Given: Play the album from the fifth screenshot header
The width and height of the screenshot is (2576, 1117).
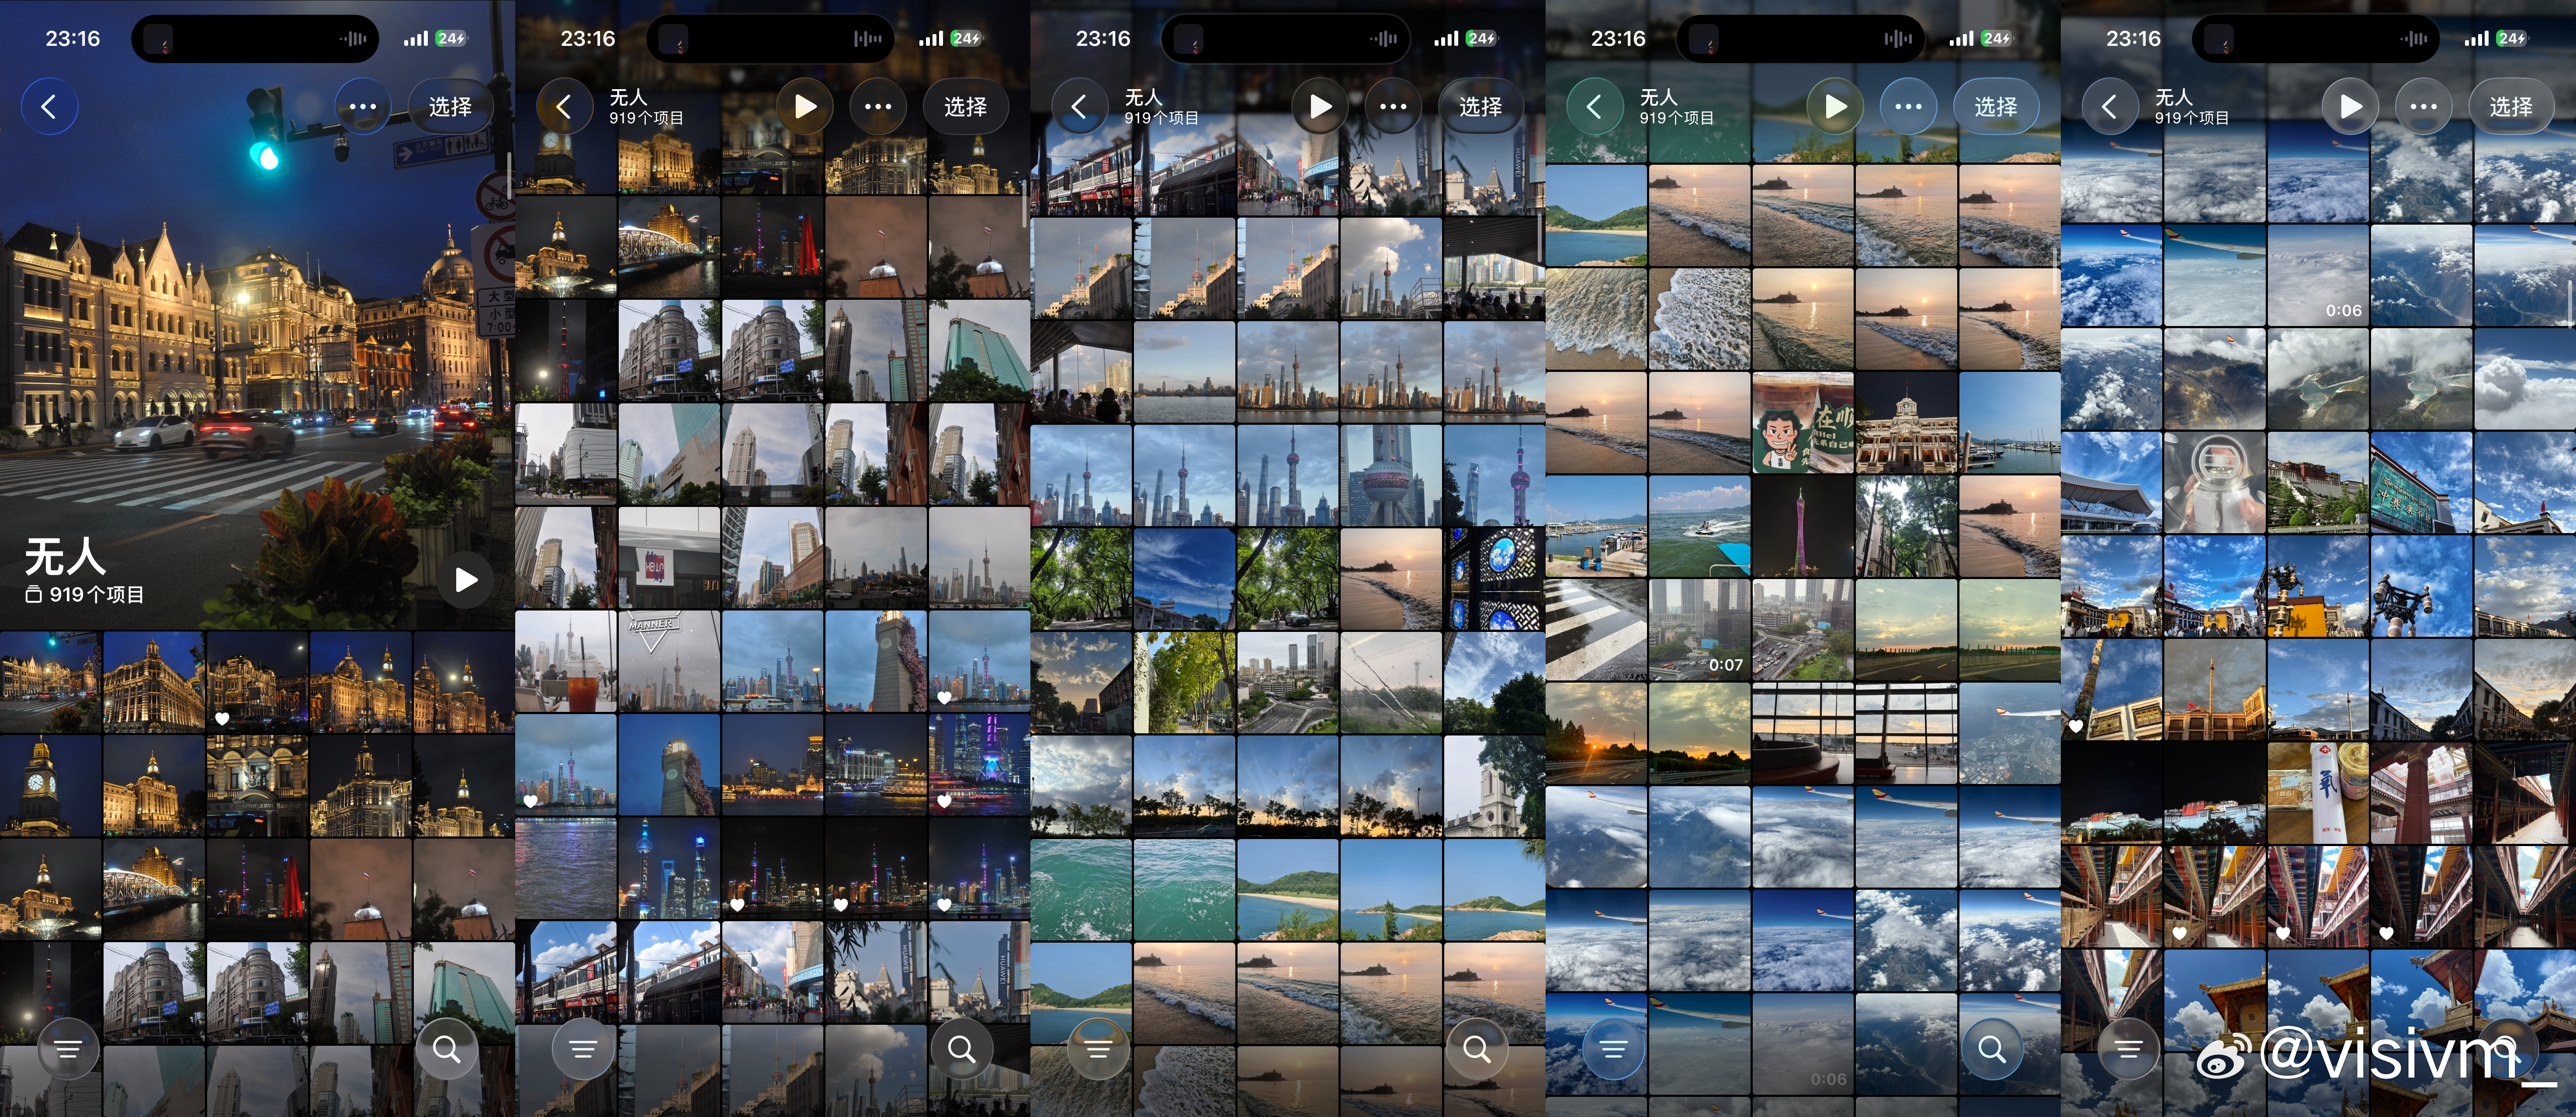Looking at the screenshot, I should coord(2350,106).
